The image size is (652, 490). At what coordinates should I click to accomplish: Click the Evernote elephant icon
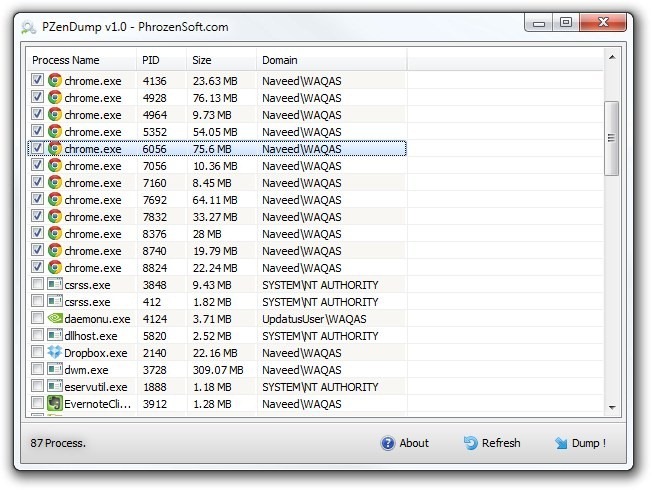pos(55,403)
